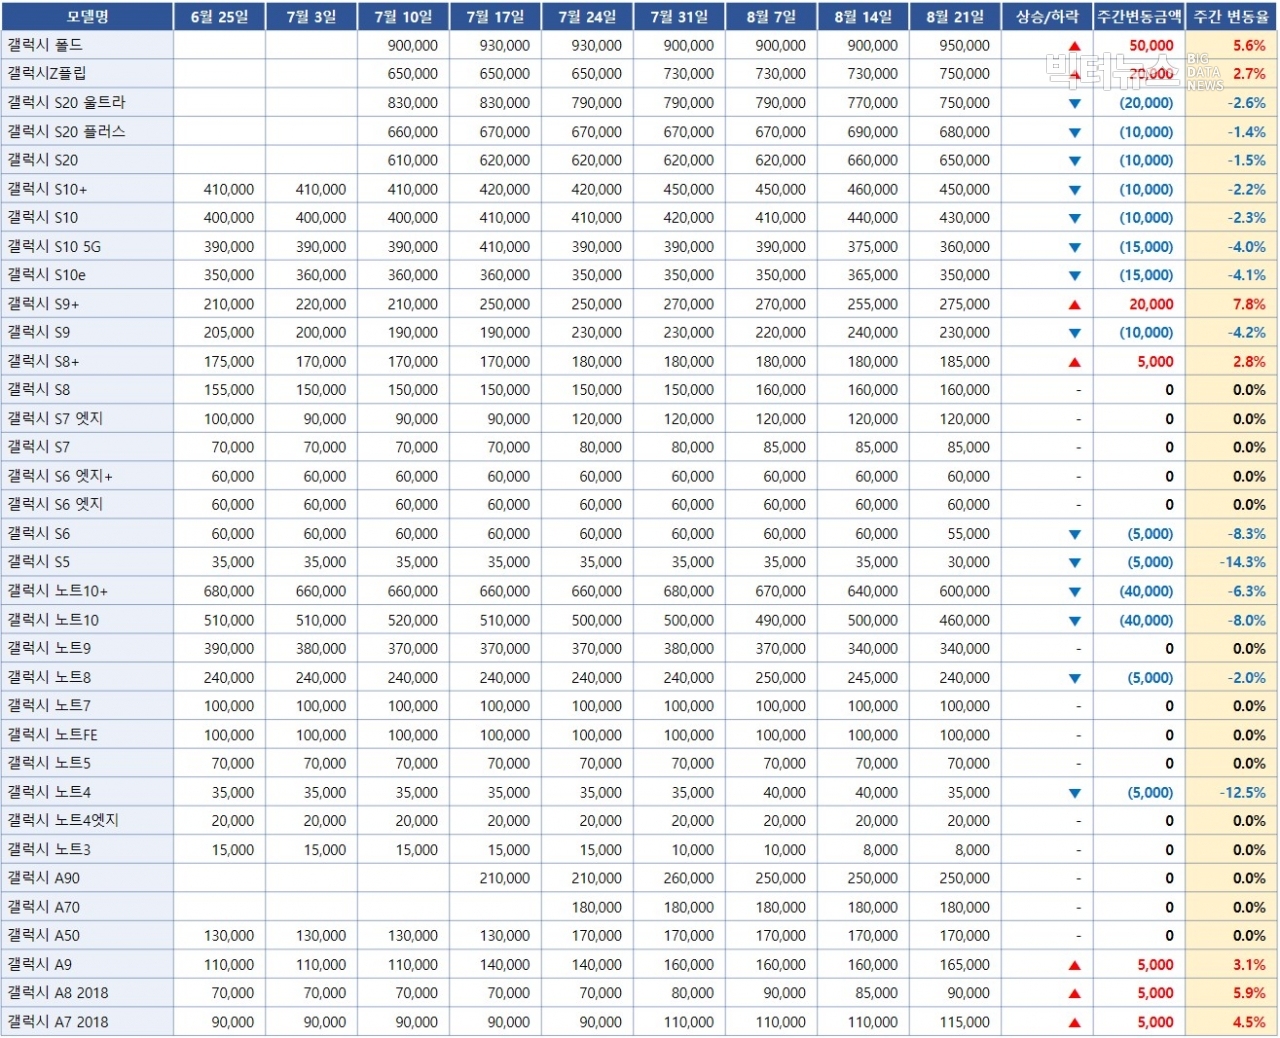Viewport: 1280px width, 1038px height.
Task: Select the 7월 17일 header cell
Action: pos(496,17)
